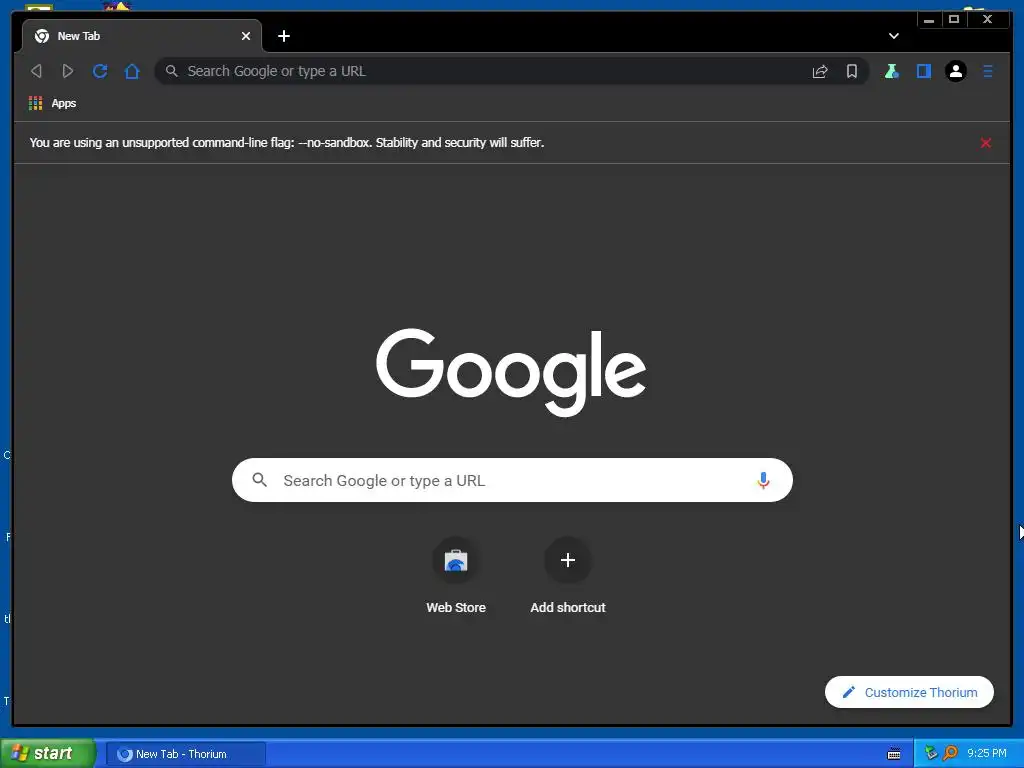Click the search icon in address bar
The image size is (1024, 768).
click(x=172, y=71)
